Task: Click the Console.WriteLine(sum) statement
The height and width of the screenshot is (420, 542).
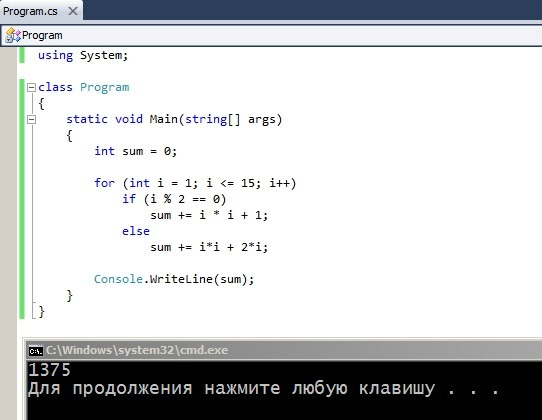Action: coord(174,279)
